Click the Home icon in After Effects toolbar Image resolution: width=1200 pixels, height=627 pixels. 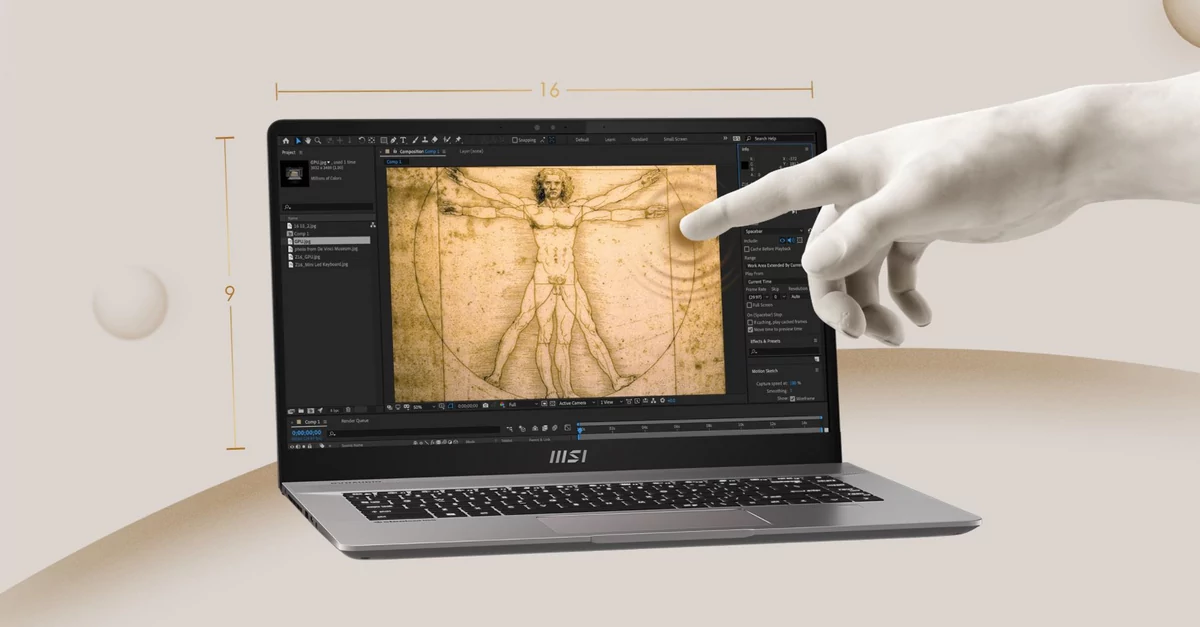tap(286, 140)
